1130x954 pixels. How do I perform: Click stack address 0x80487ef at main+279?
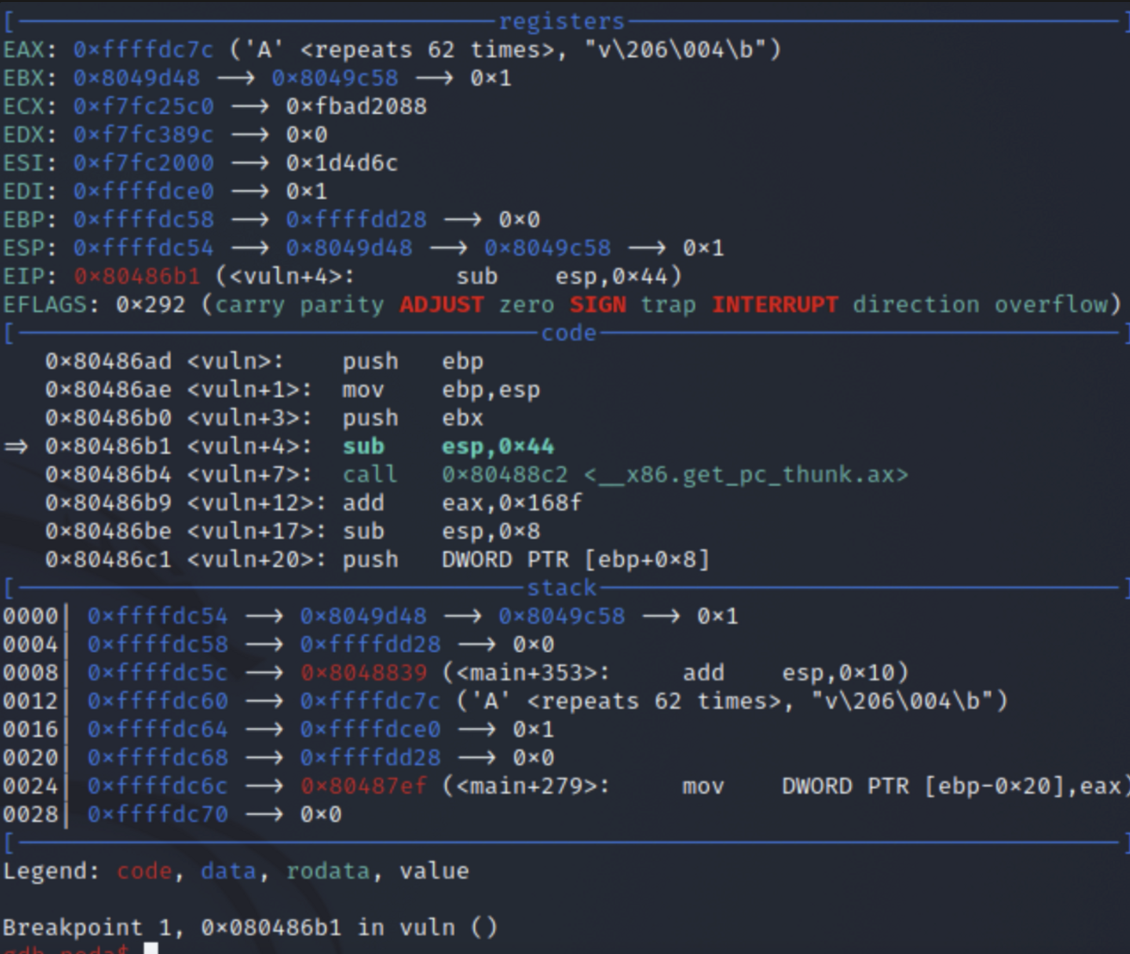[x=363, y=786]
